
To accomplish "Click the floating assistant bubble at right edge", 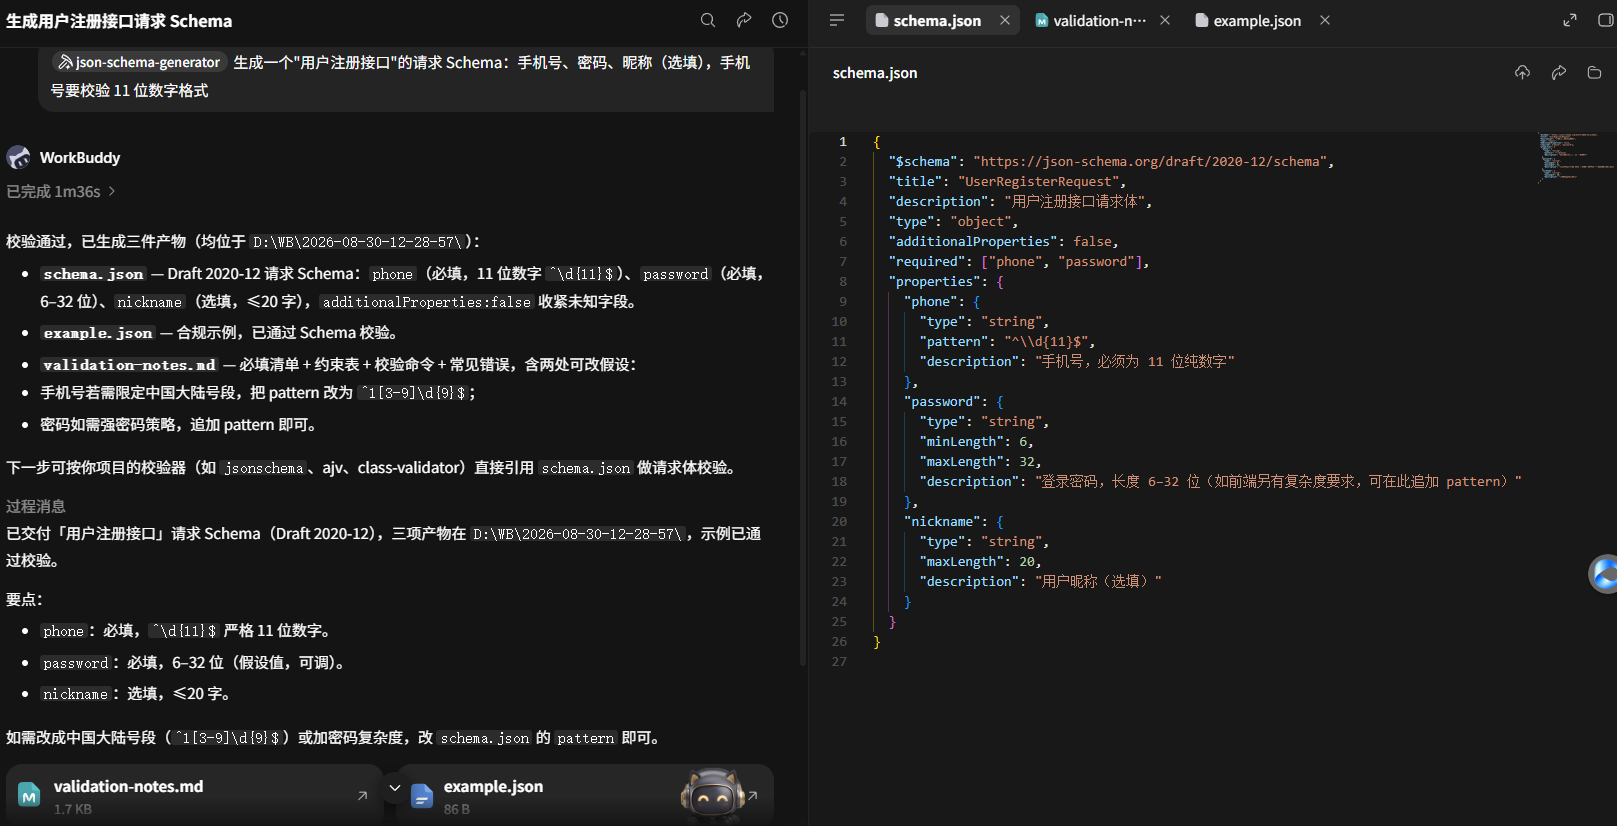I will [1604, 574].
